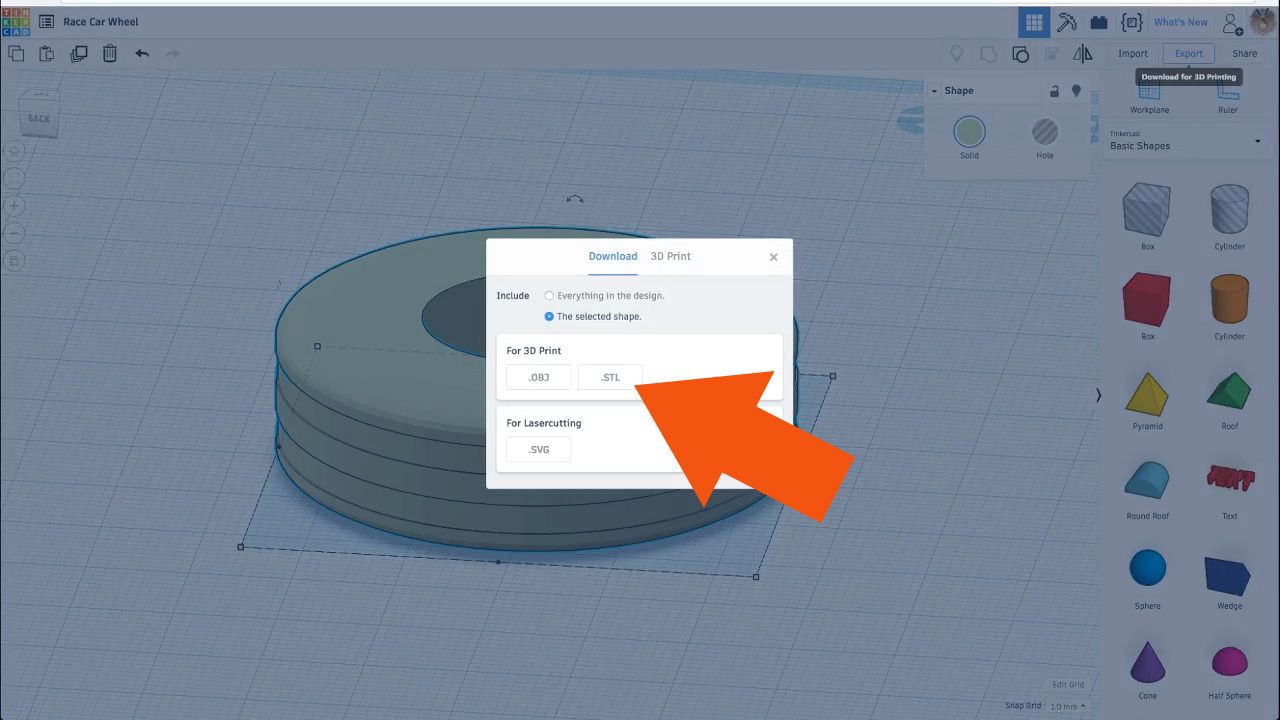Redo with the forward arrow icon
The width and height of the screenshot is (1280, 720).
point(172,53)
